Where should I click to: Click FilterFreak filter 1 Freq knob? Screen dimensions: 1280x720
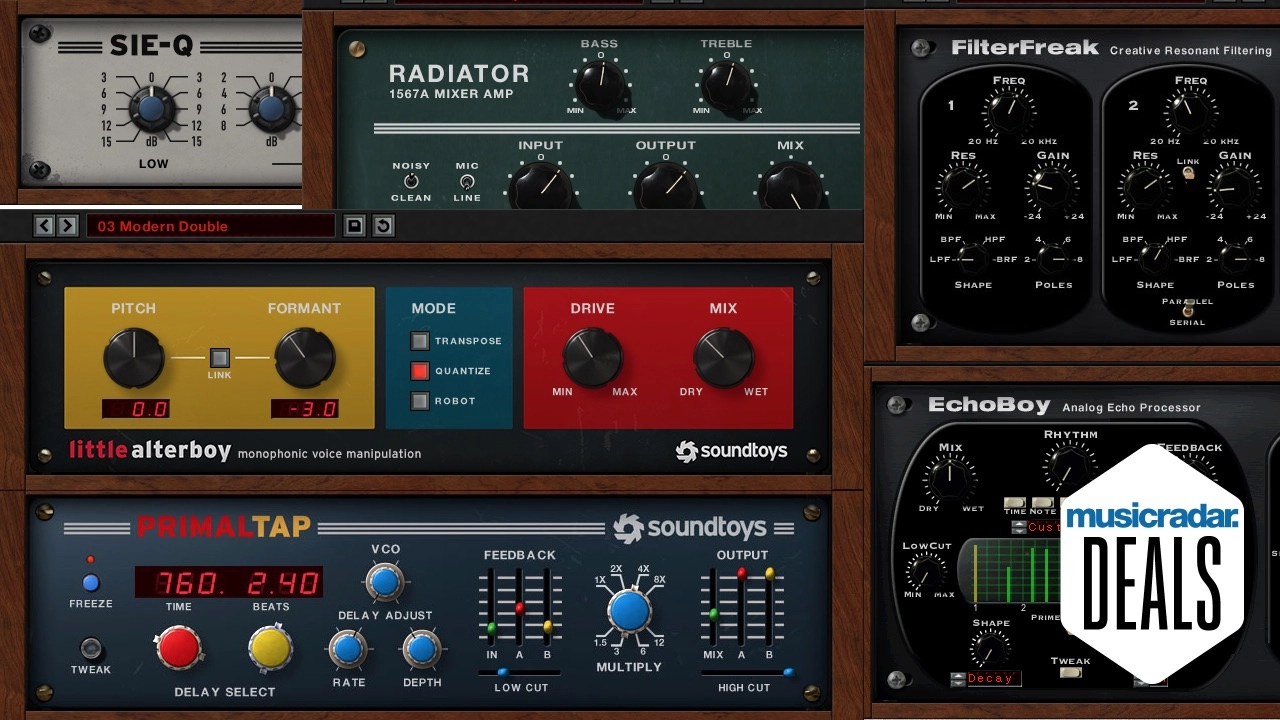[x=1008, y=111]
